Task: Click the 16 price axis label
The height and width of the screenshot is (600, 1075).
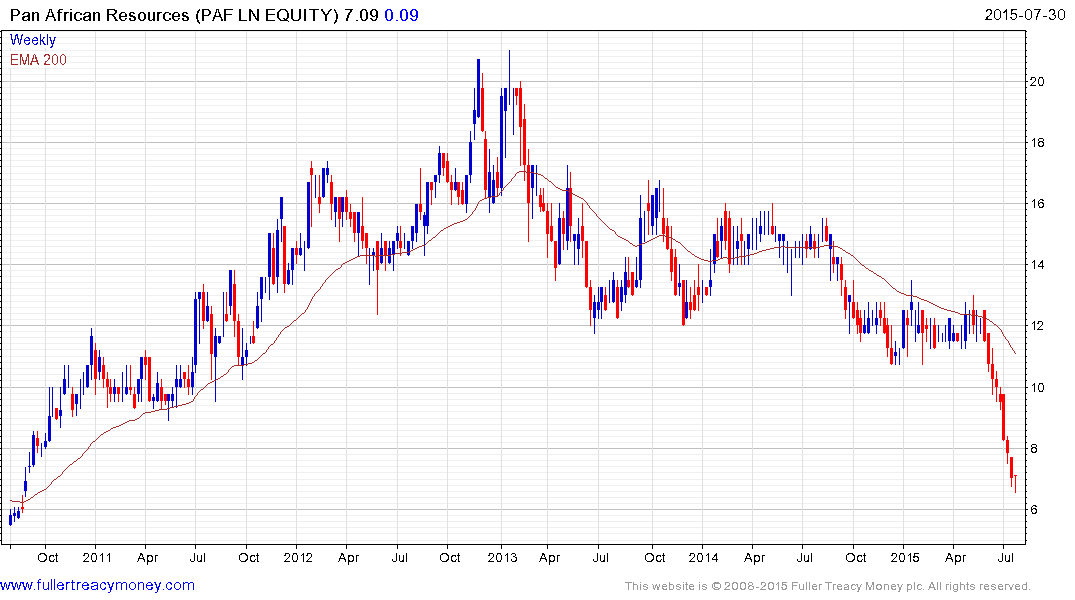Action: 1037,204
